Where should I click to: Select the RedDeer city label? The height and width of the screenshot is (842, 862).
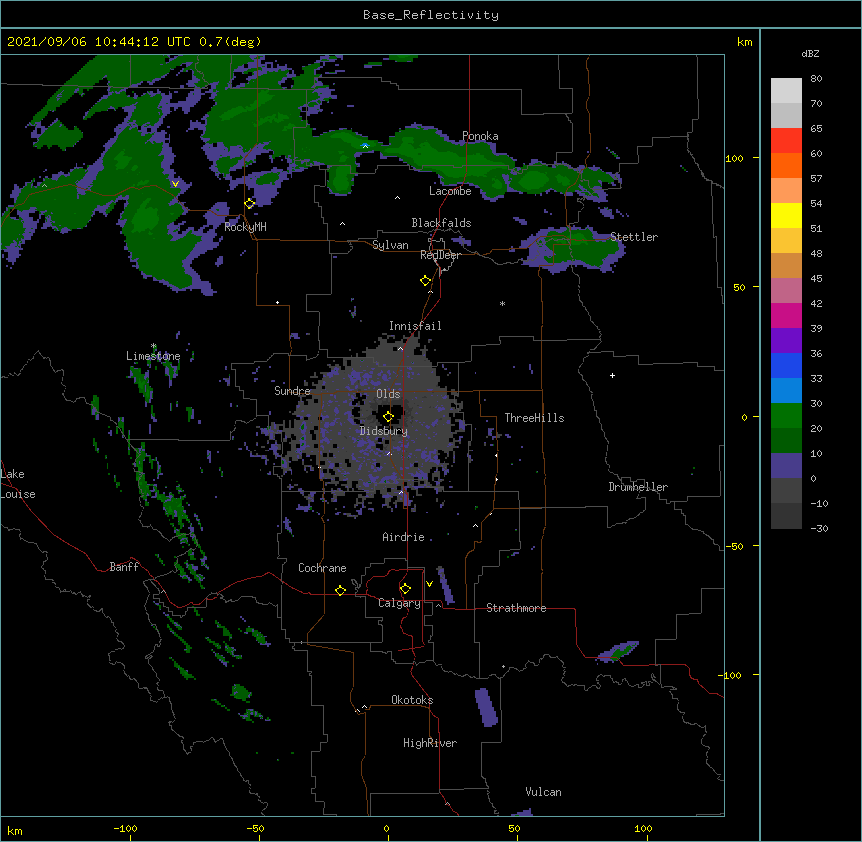pyautogui.click(x=440, y=255)
